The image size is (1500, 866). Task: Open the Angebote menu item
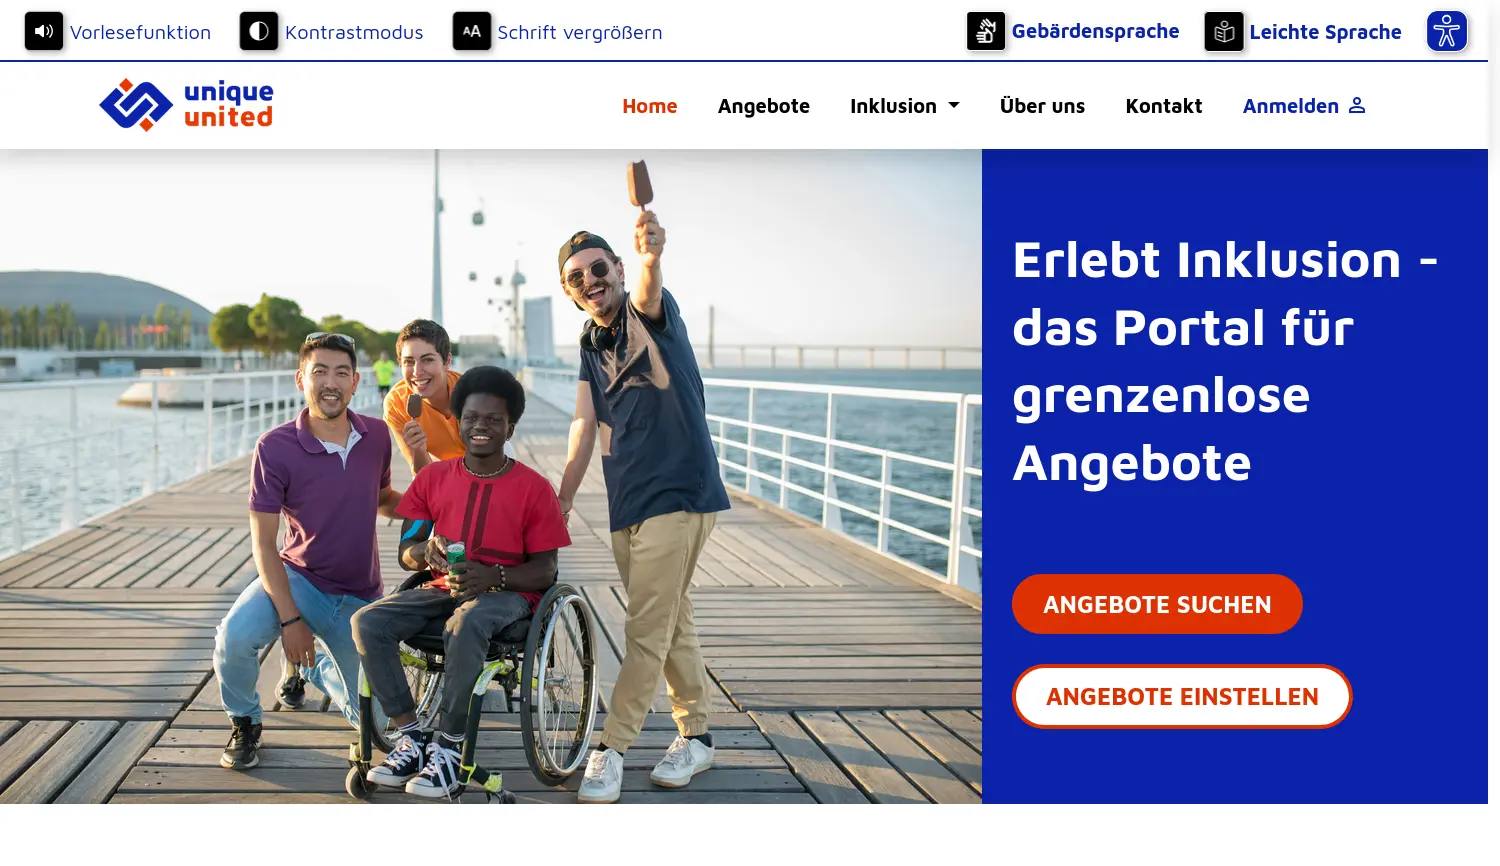764,106
